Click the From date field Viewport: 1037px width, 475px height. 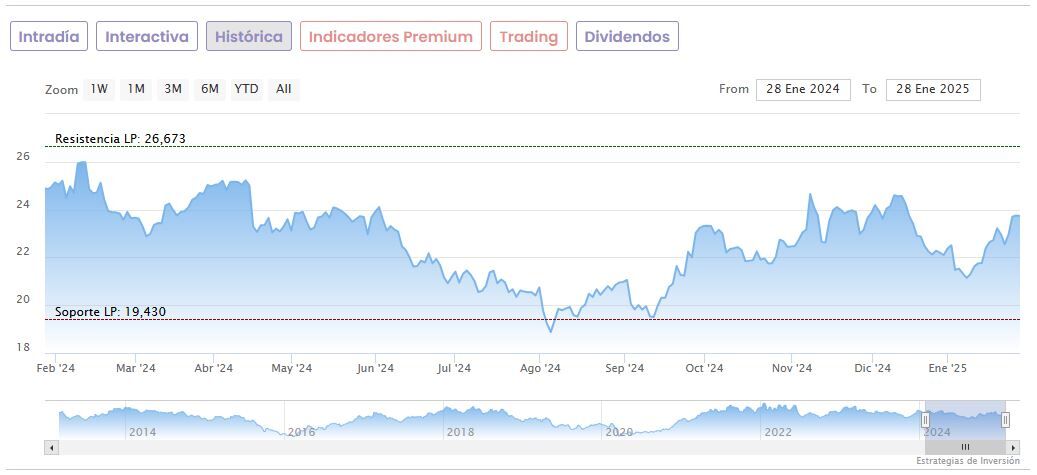click(x=803, y=89)
